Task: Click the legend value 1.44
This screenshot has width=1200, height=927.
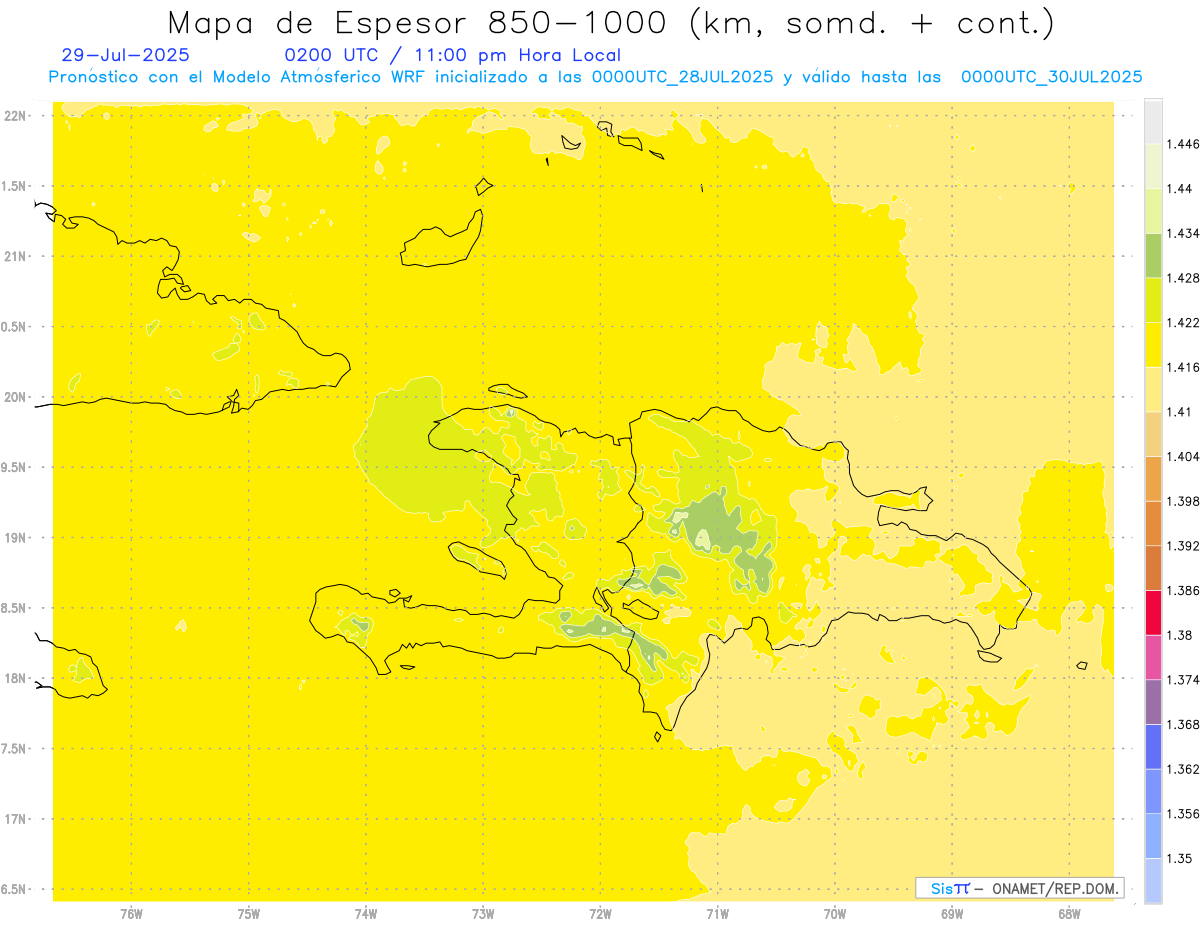Action: pyautogui.click(x=1179, y=189)
